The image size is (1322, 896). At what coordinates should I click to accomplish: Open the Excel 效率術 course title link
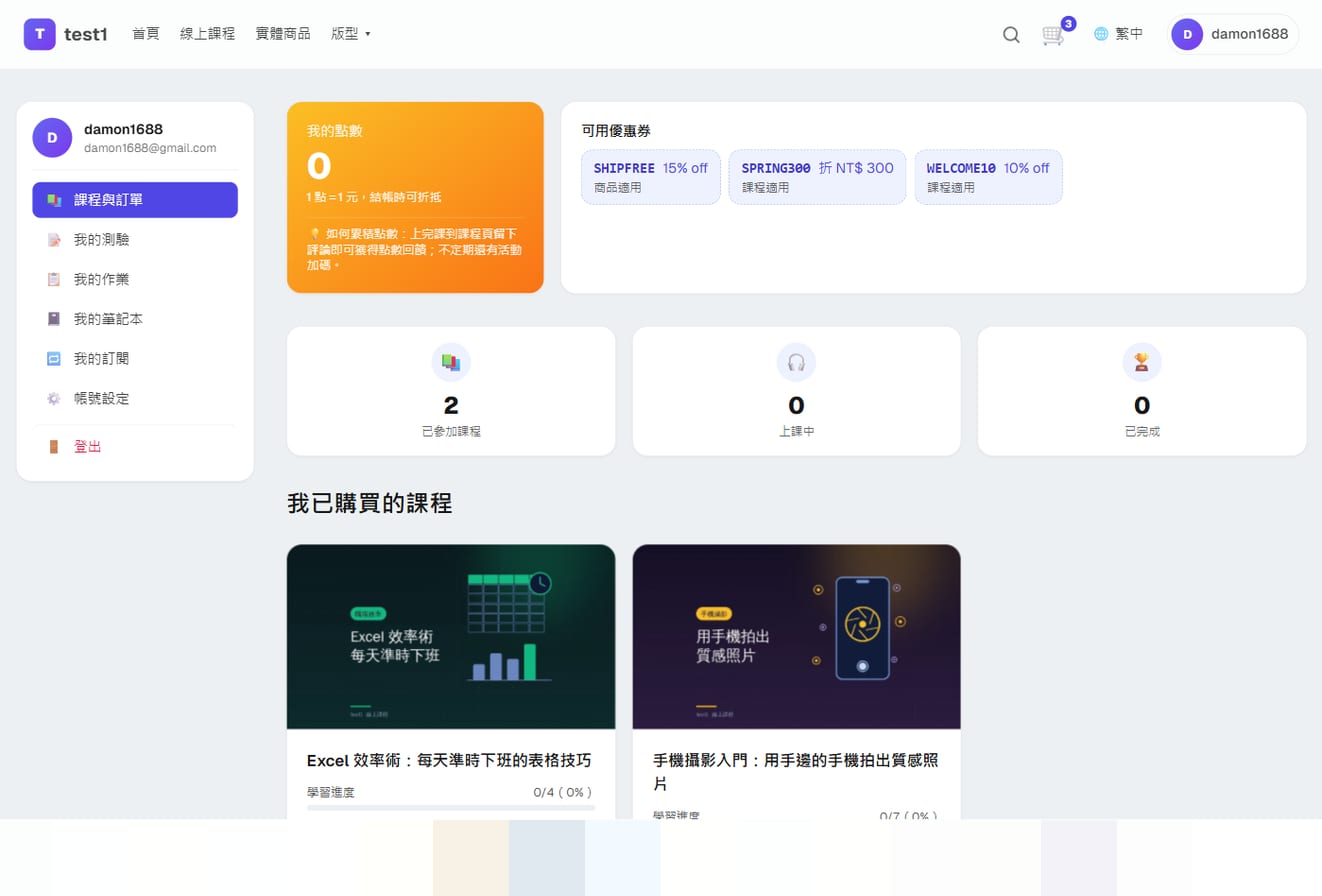[x=449, y=761]
